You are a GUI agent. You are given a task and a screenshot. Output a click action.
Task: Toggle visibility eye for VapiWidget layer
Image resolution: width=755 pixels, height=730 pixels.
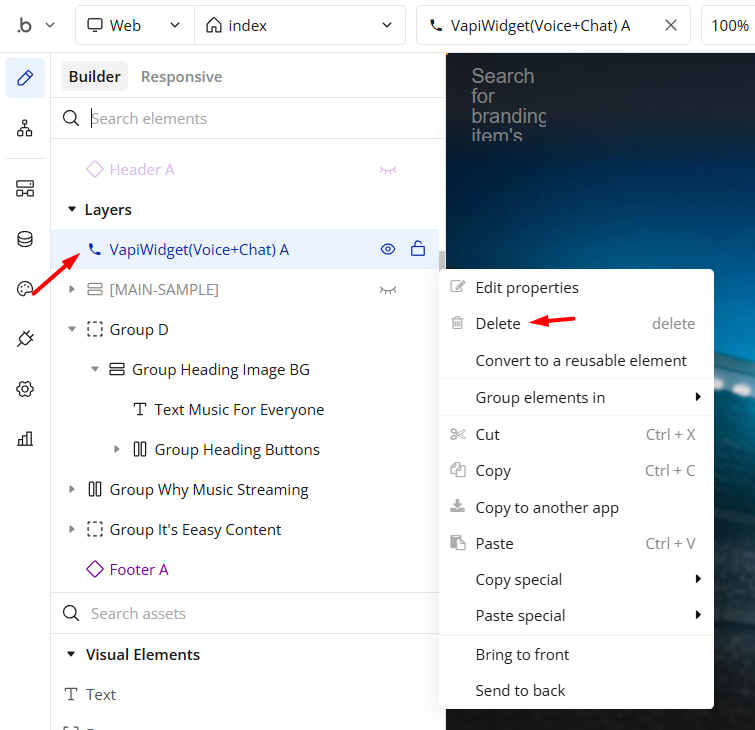(388, 249)
